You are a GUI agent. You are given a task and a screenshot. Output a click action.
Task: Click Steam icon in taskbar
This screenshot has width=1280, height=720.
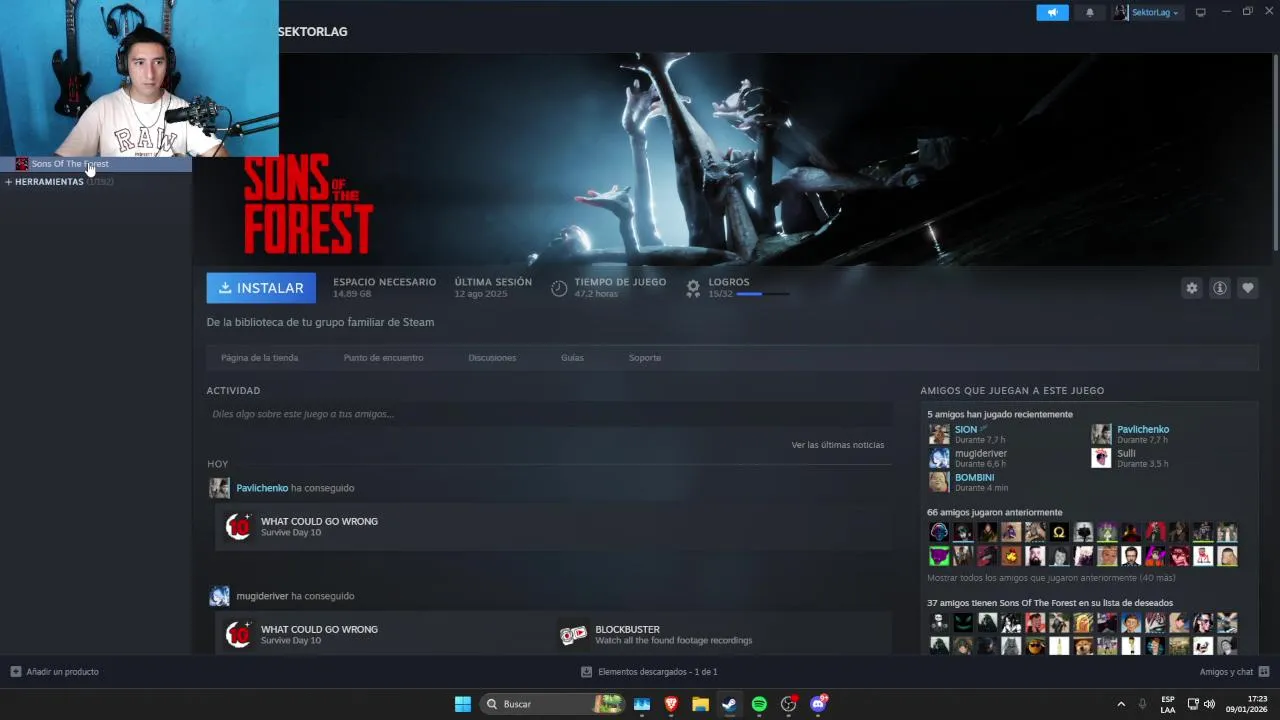coord(730,704)
